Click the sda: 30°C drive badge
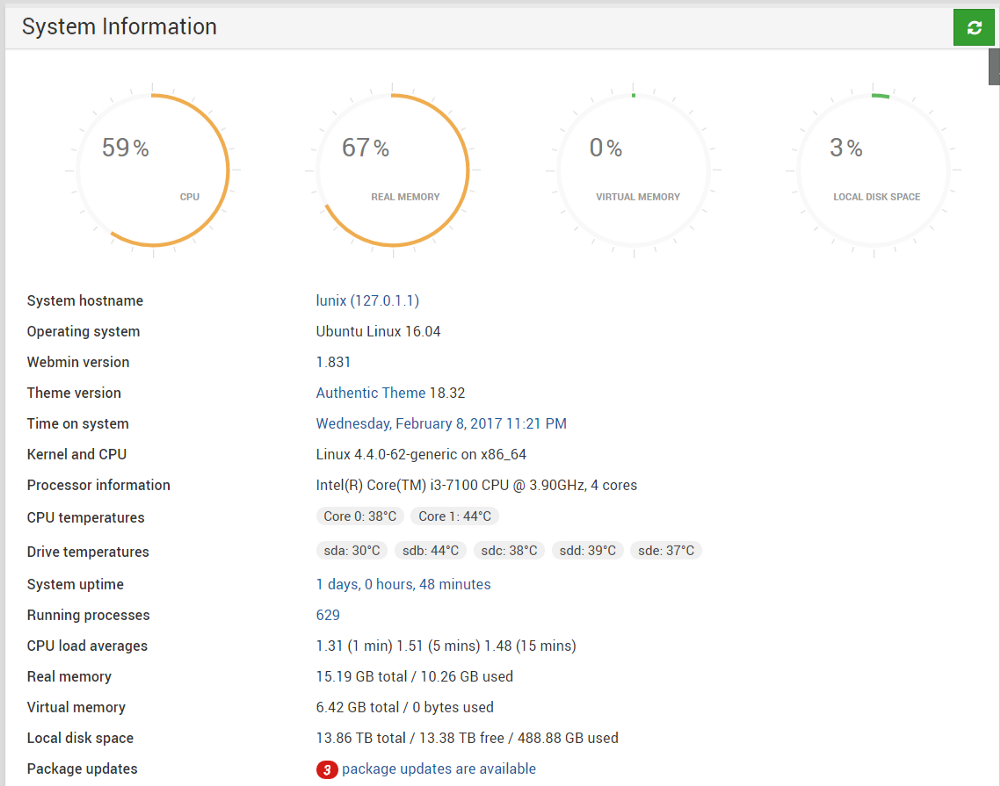 click(x=351, y=550)
